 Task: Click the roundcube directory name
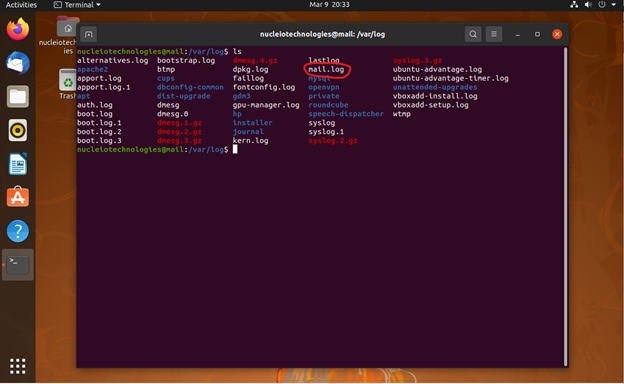(328, 105)
